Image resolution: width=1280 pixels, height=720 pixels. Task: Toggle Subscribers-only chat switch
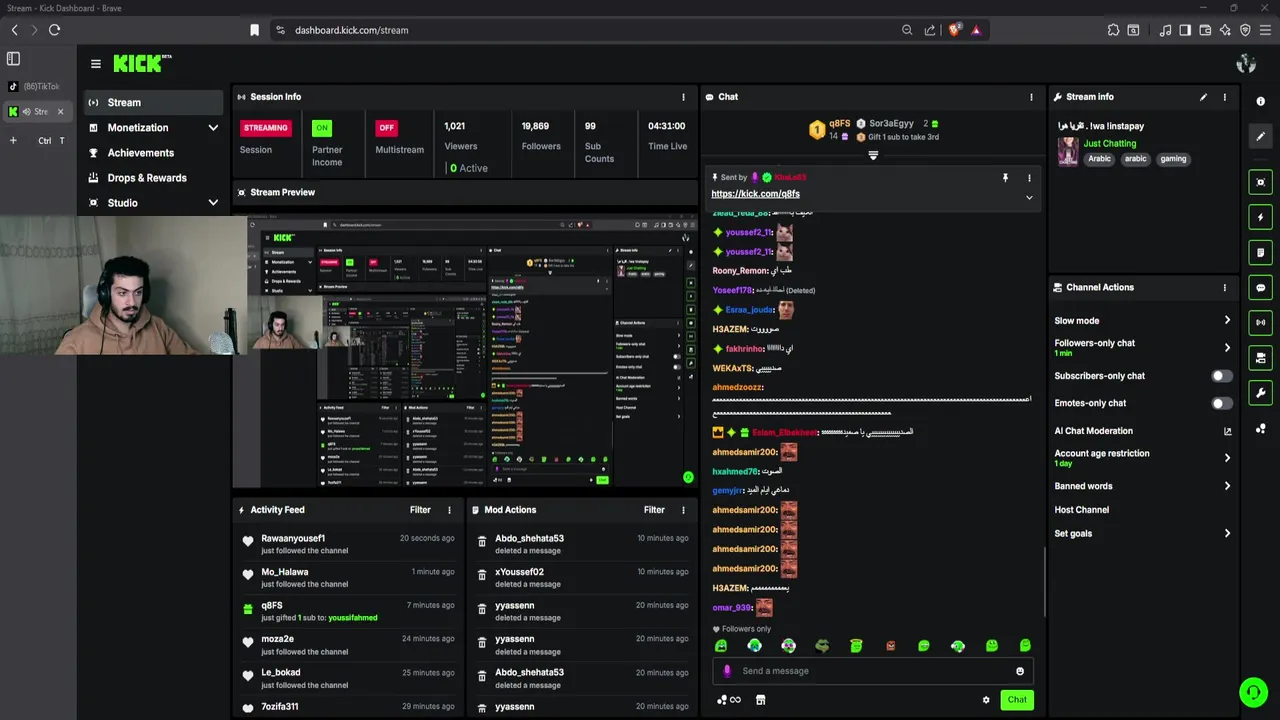(1222, 376)
